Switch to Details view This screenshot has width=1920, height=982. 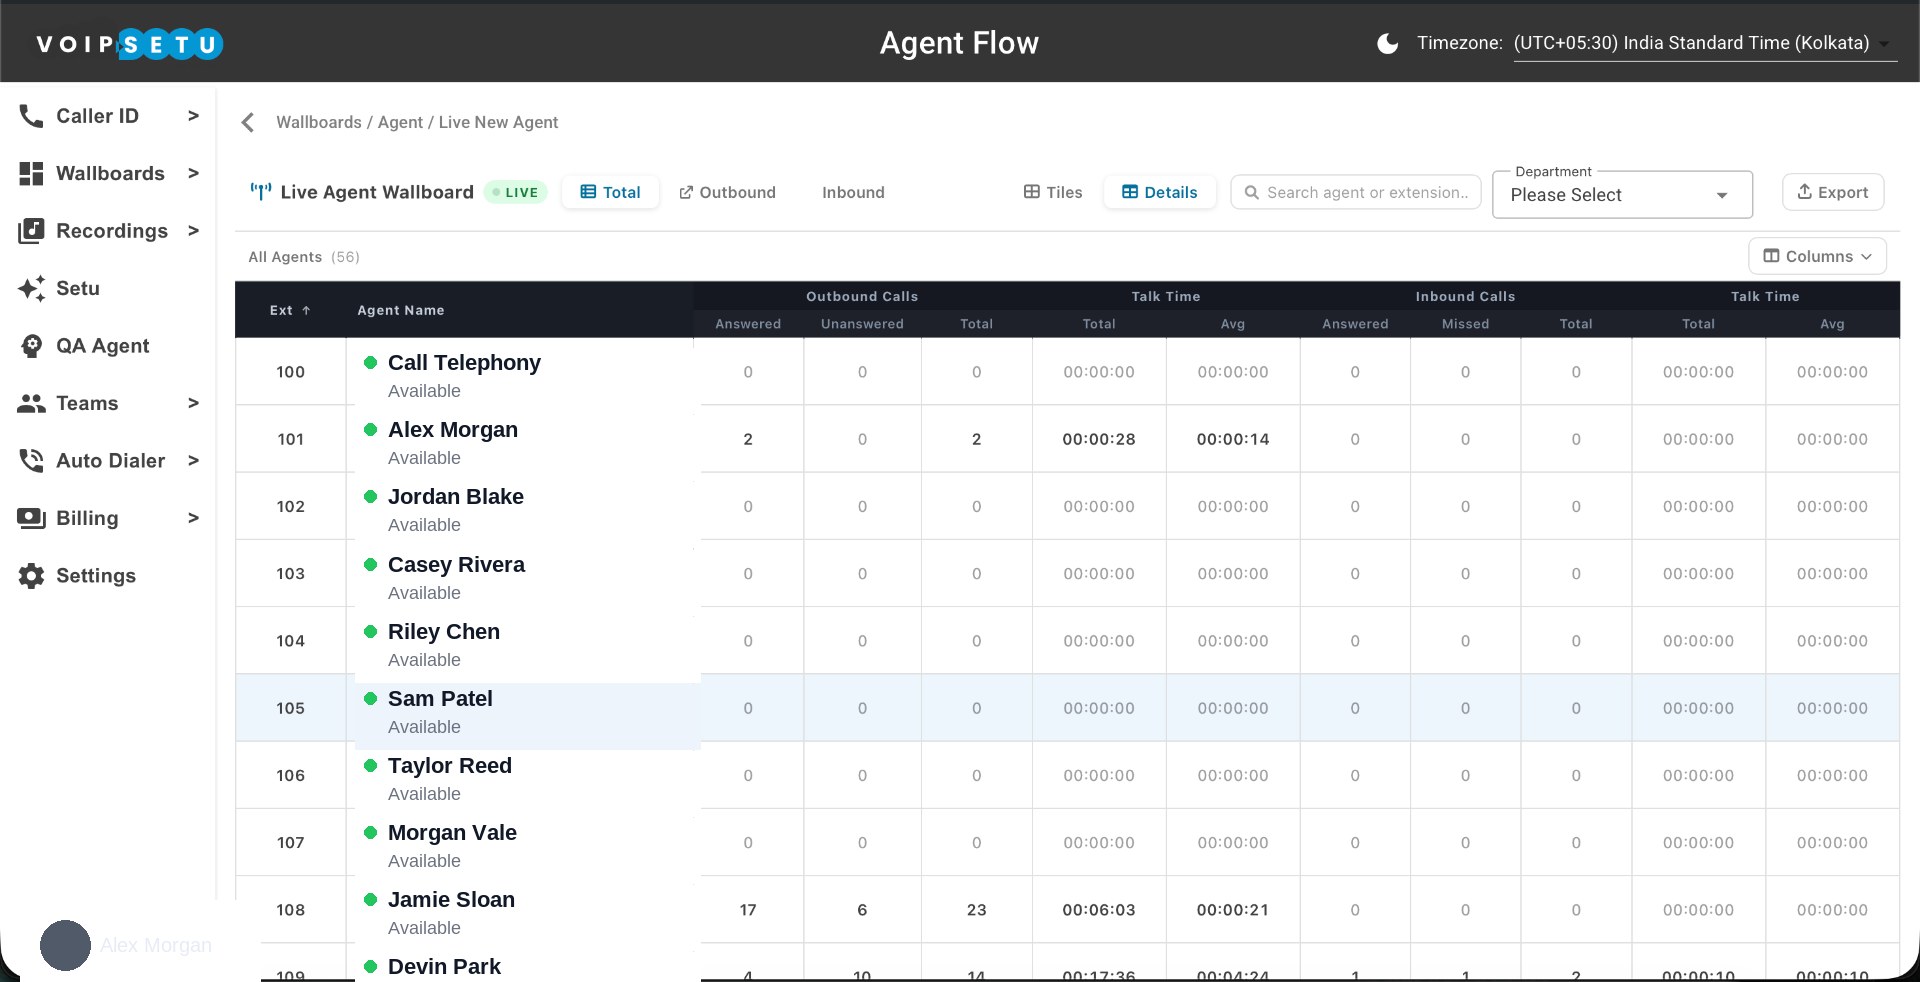click(x=1159, y=192)
